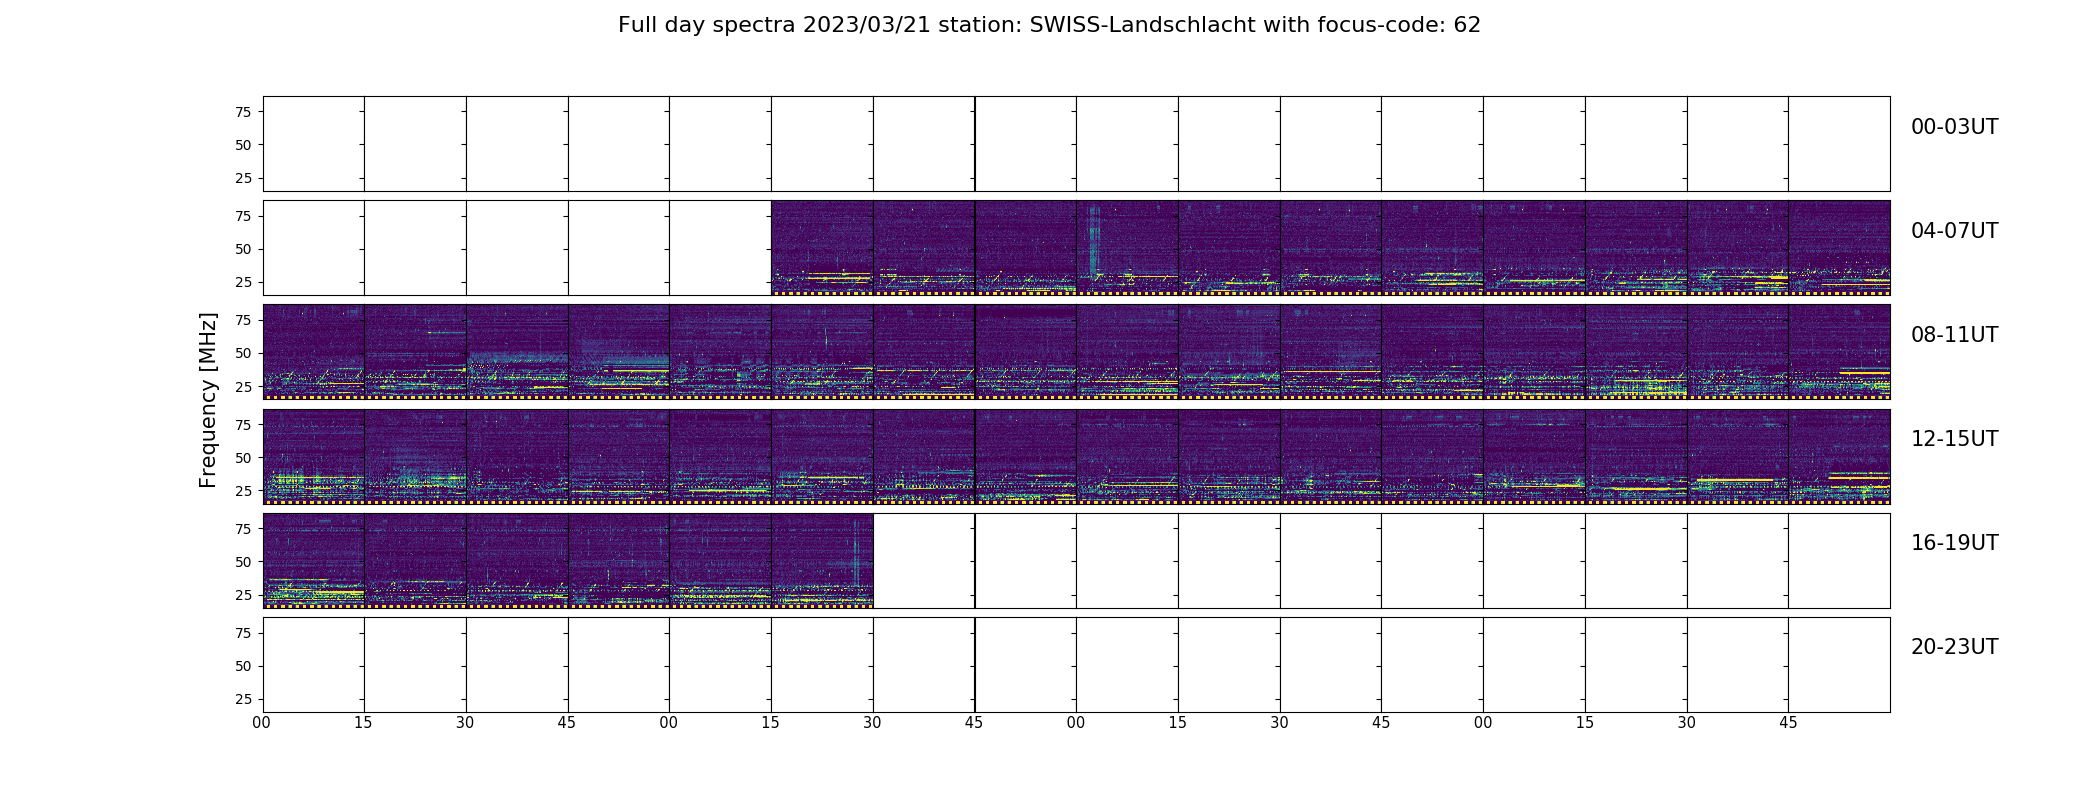This screenshot has height=800, width=2100.
Task: Click the last empty tile in 20-23UT row
Action: click(1839, 664)
